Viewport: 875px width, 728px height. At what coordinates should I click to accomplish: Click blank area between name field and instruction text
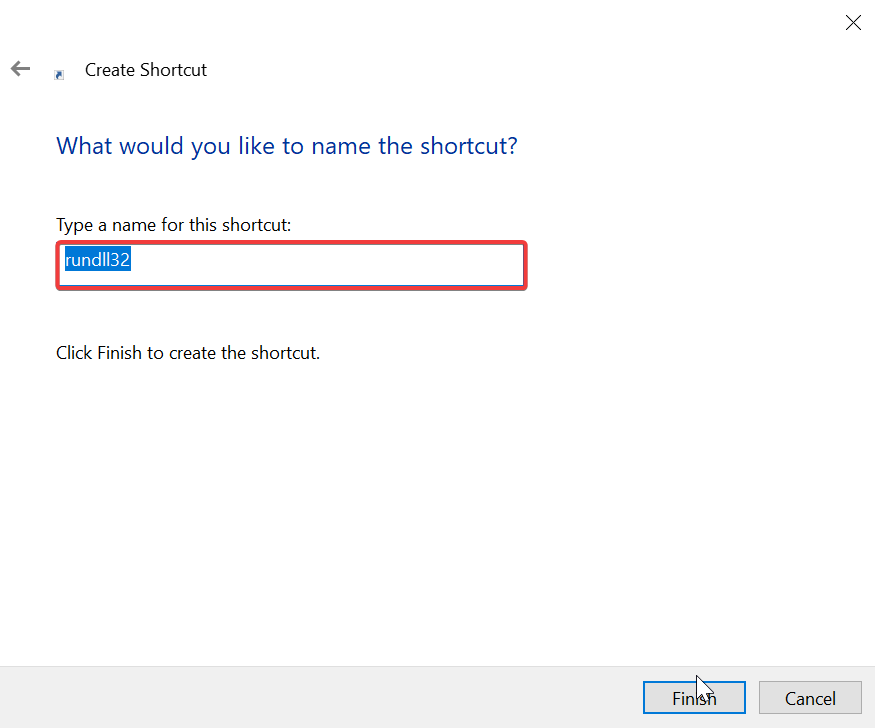(300, 318)
